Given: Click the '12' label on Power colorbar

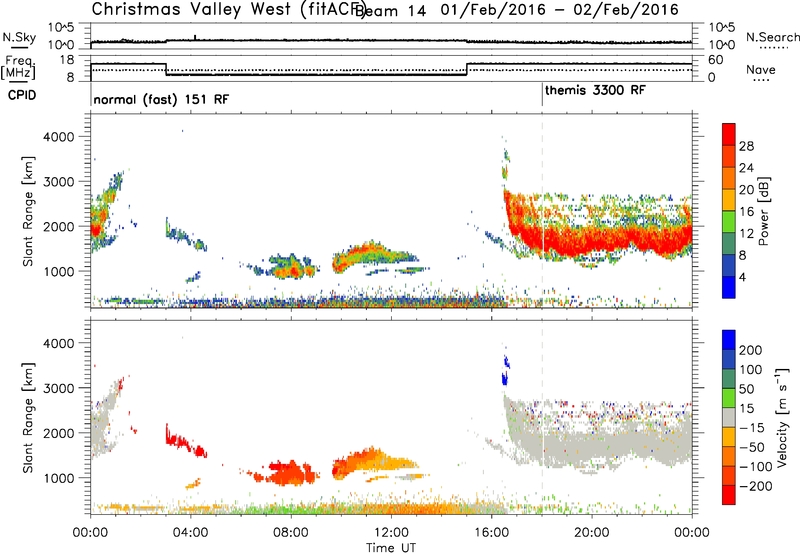Looking at the screenshot, I should [746, 234].
